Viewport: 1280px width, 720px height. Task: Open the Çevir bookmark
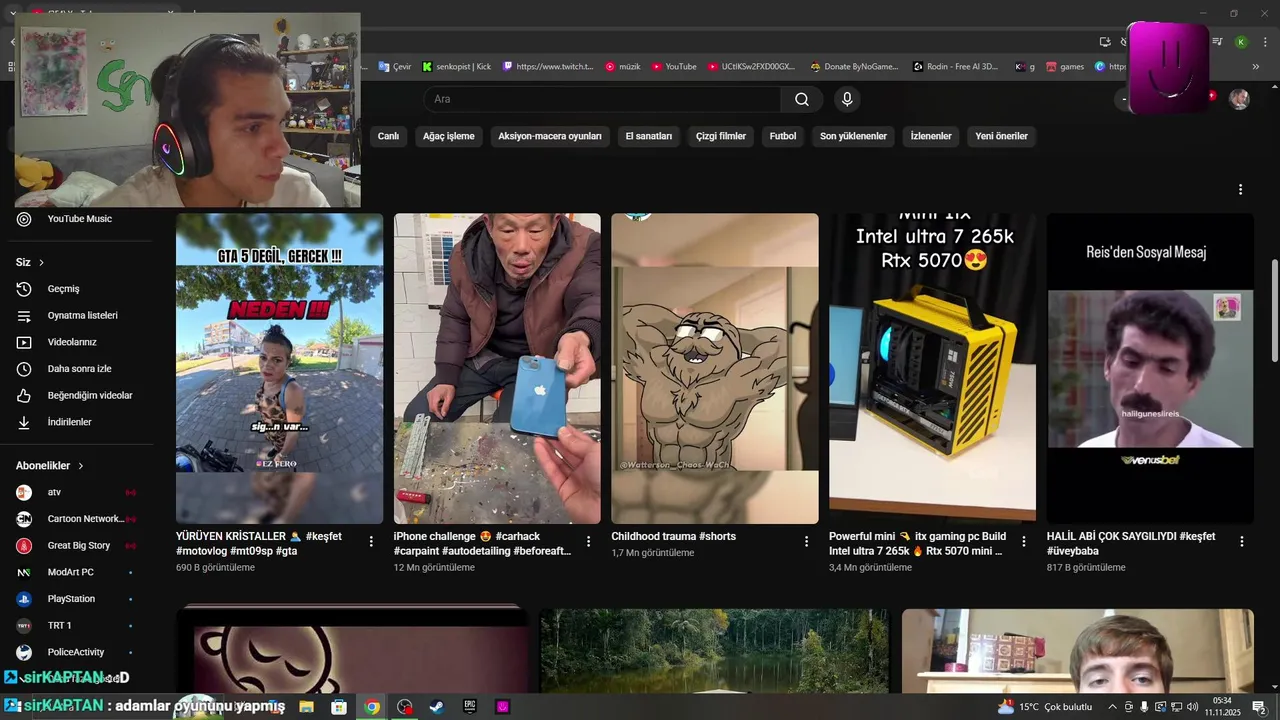pyautogui.click(x=395, y=67)
